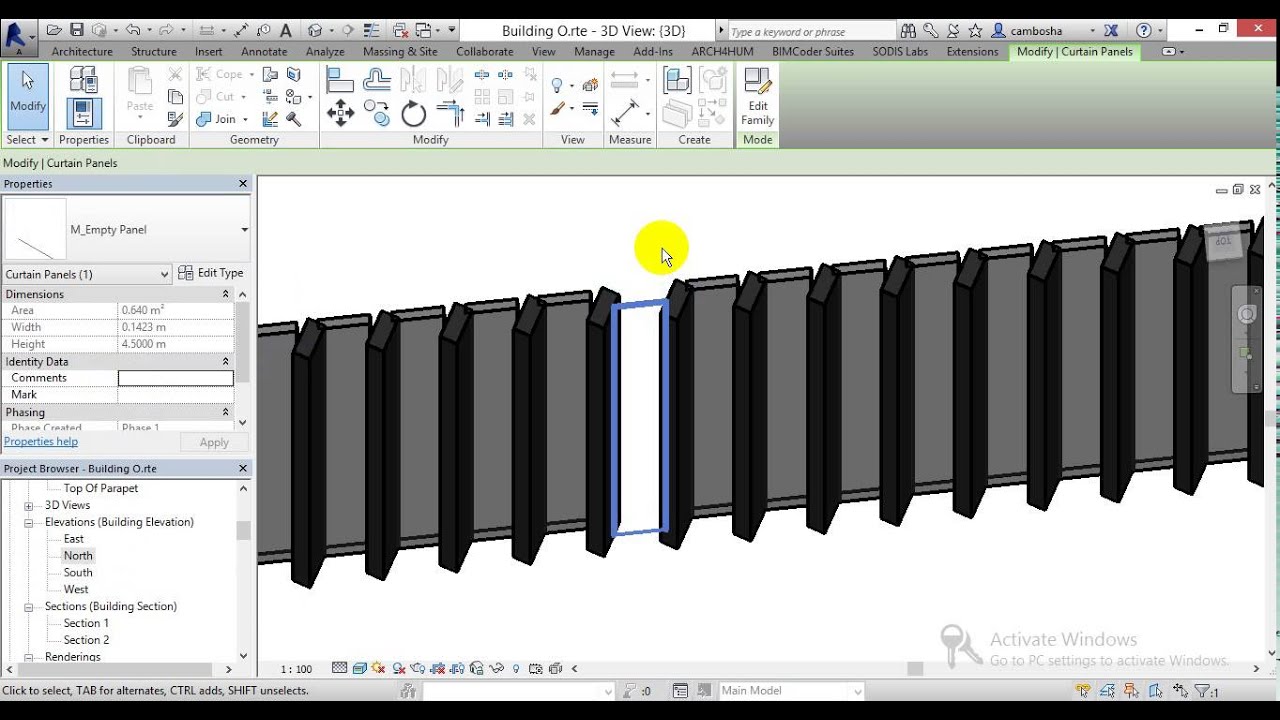The image size is (1280, 720).
Task: Click the Create Assembly icon
Action: (x=677, y=80)
